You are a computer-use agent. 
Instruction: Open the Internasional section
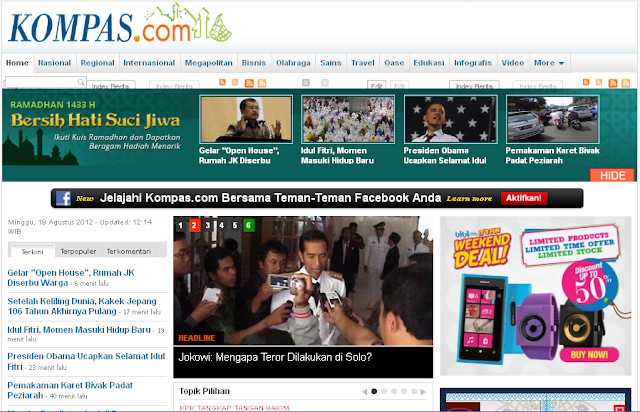point(149,63)
